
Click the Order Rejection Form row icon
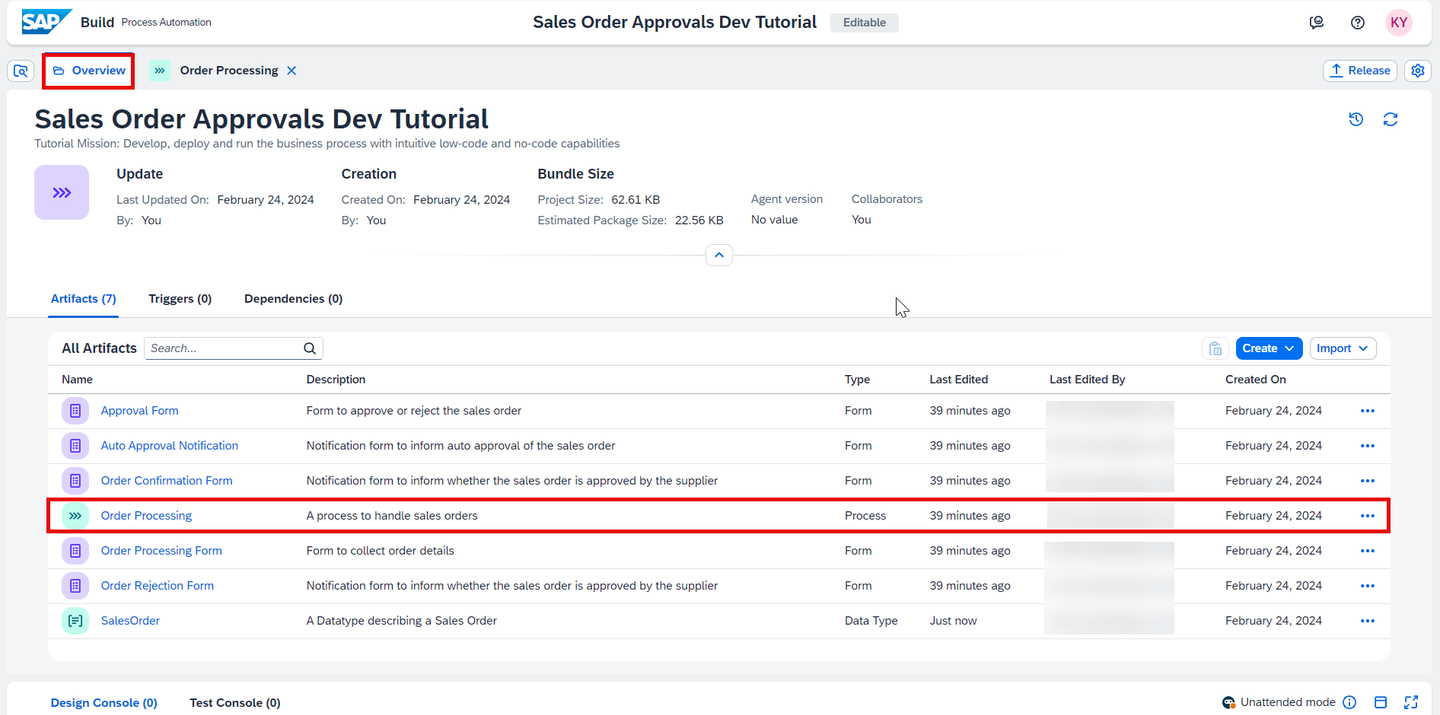tap(75, 586)
